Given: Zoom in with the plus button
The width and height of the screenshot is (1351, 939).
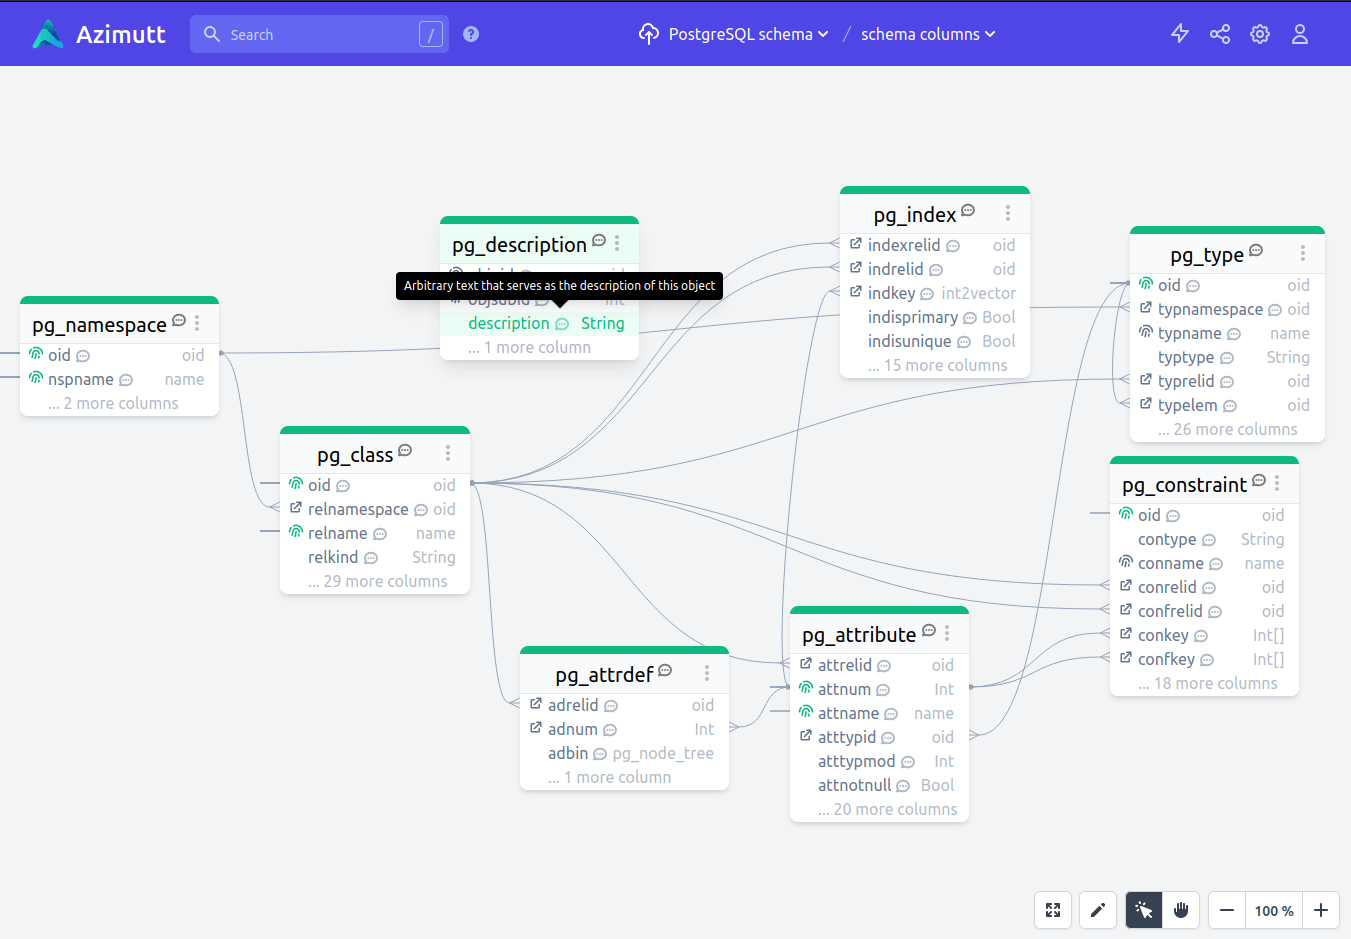Looking at the screenshot, I should pyautogui.click(x=1321, y=910).
